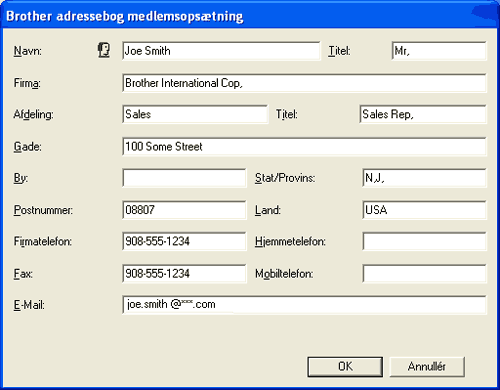
Task: Focus the empty Mobiltelefon field
Action: 424,274
